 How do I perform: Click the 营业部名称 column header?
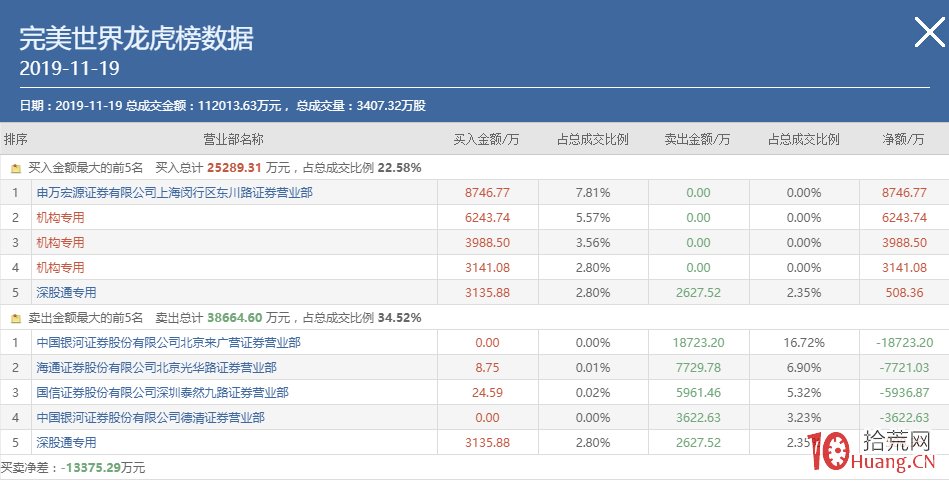(x=234, y=139)
